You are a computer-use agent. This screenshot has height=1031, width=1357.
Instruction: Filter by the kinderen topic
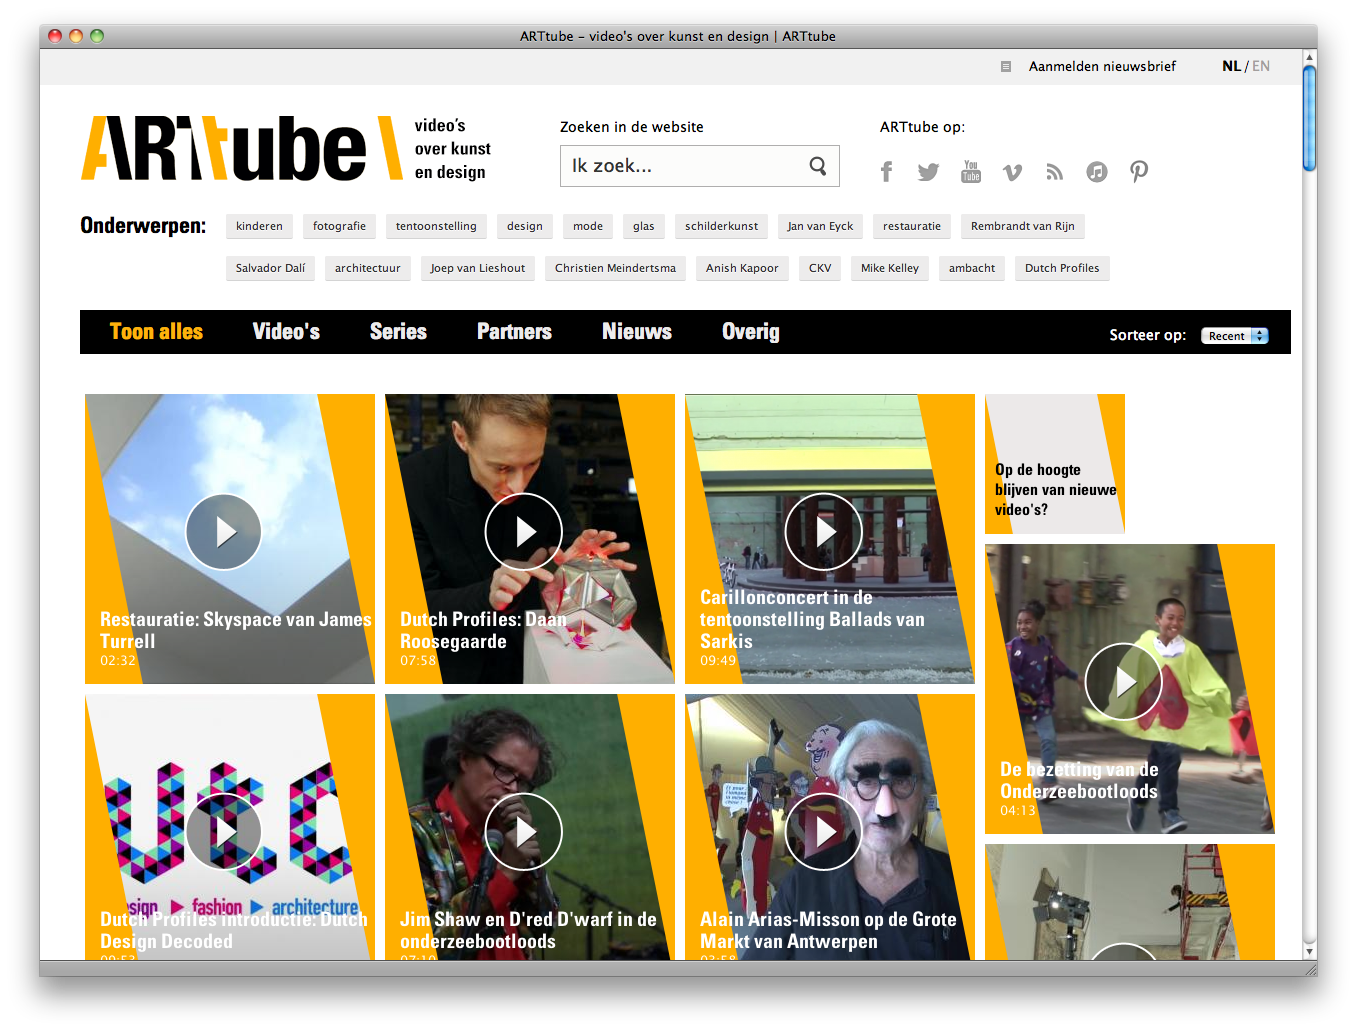click(259, 226)
